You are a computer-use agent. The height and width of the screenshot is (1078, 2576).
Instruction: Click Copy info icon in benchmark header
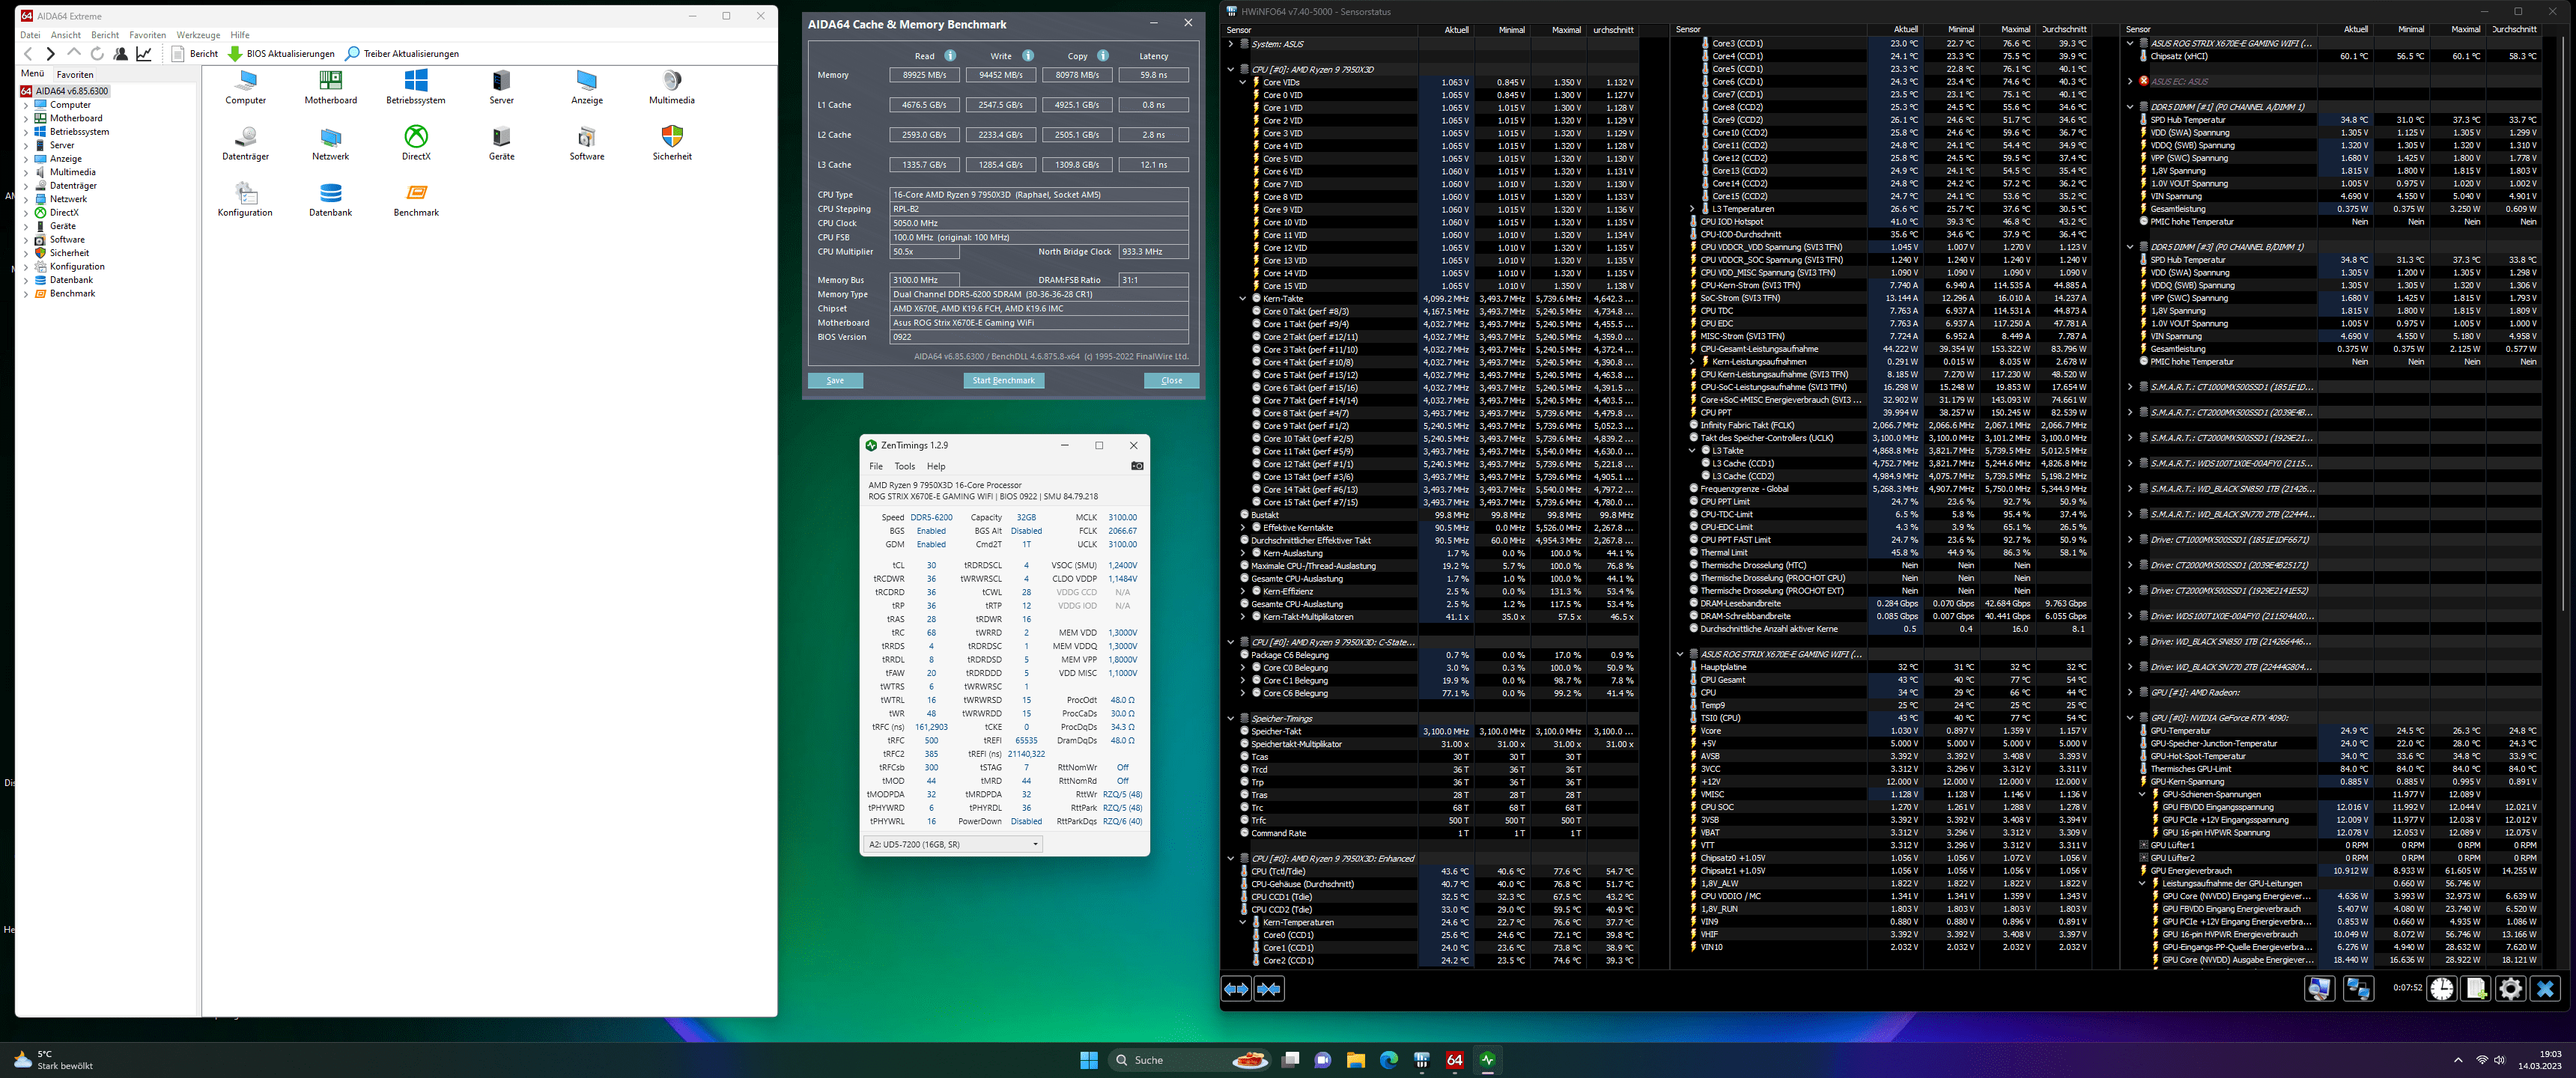pyautogui.click(x=1102, y=56)
